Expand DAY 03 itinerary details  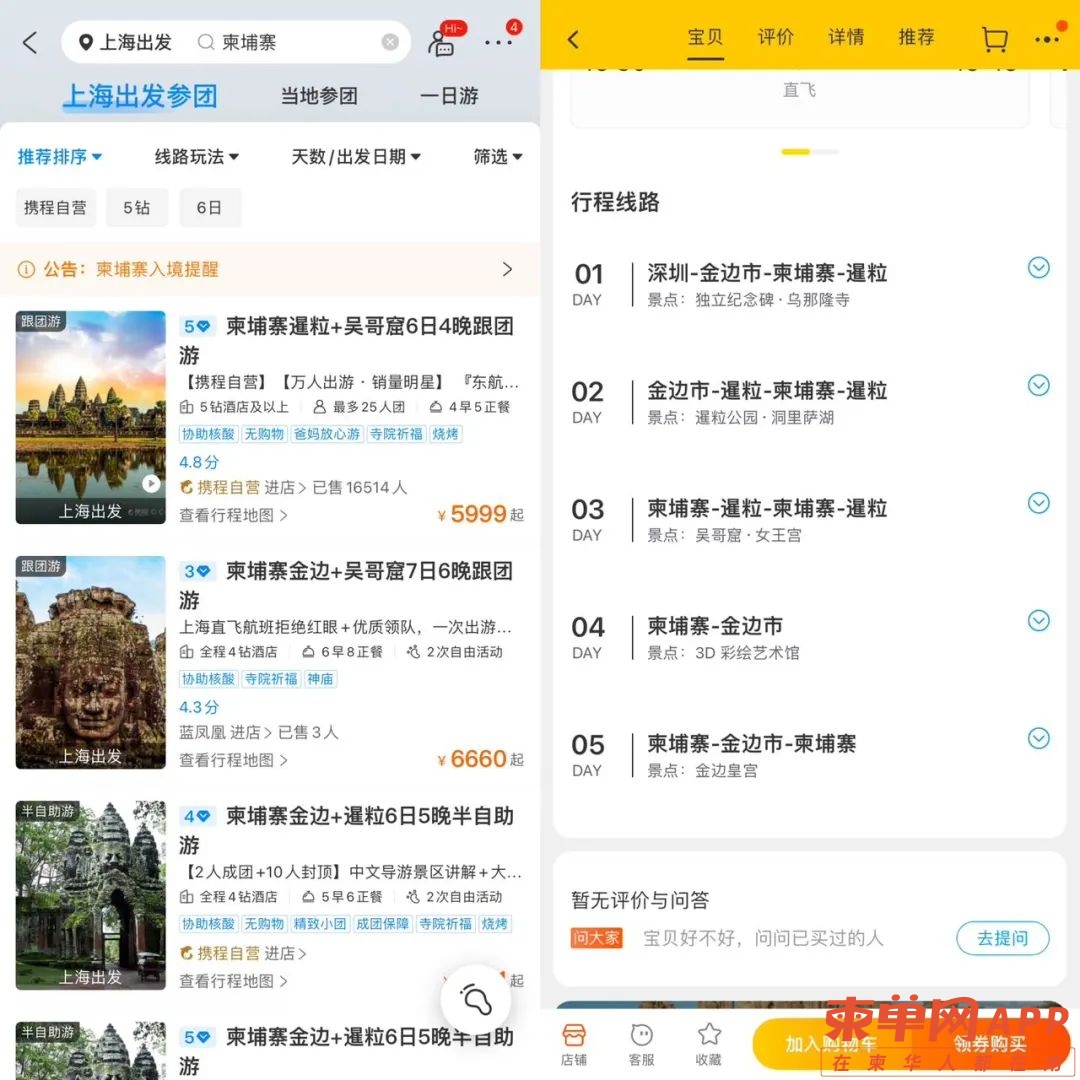coord(1039,503)
